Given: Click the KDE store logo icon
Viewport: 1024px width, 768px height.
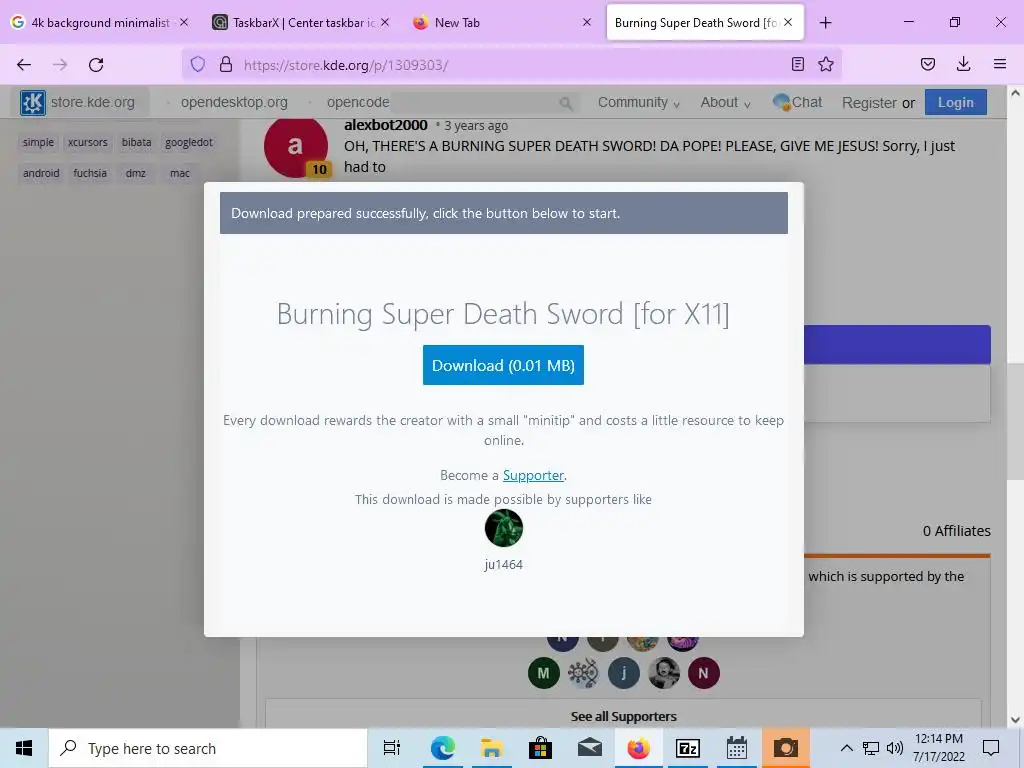Looking at the screenshot, I should point(33,103).
